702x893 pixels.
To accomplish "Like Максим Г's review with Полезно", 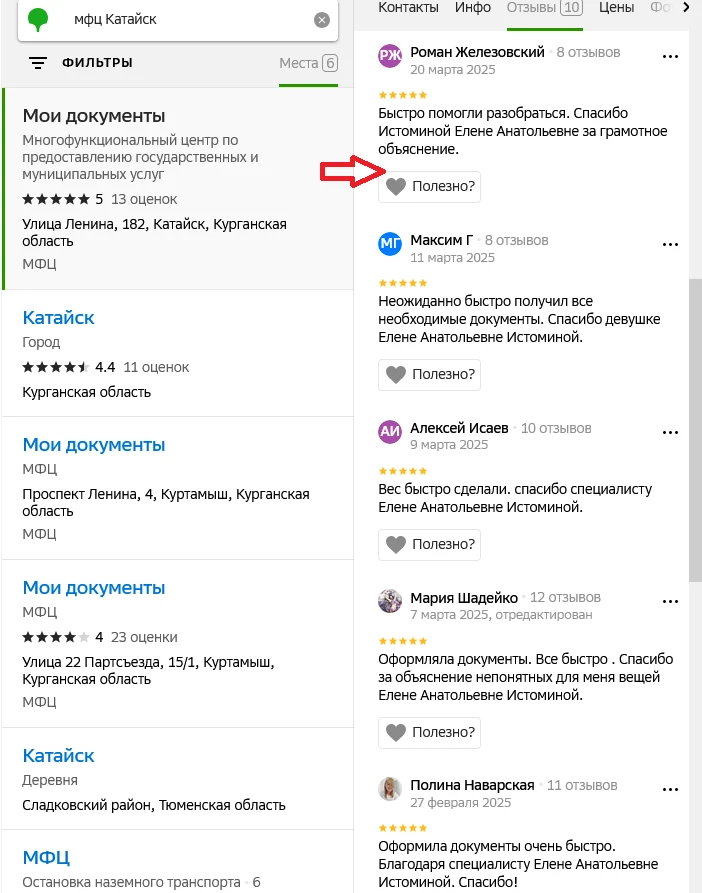I will [429, 375].
